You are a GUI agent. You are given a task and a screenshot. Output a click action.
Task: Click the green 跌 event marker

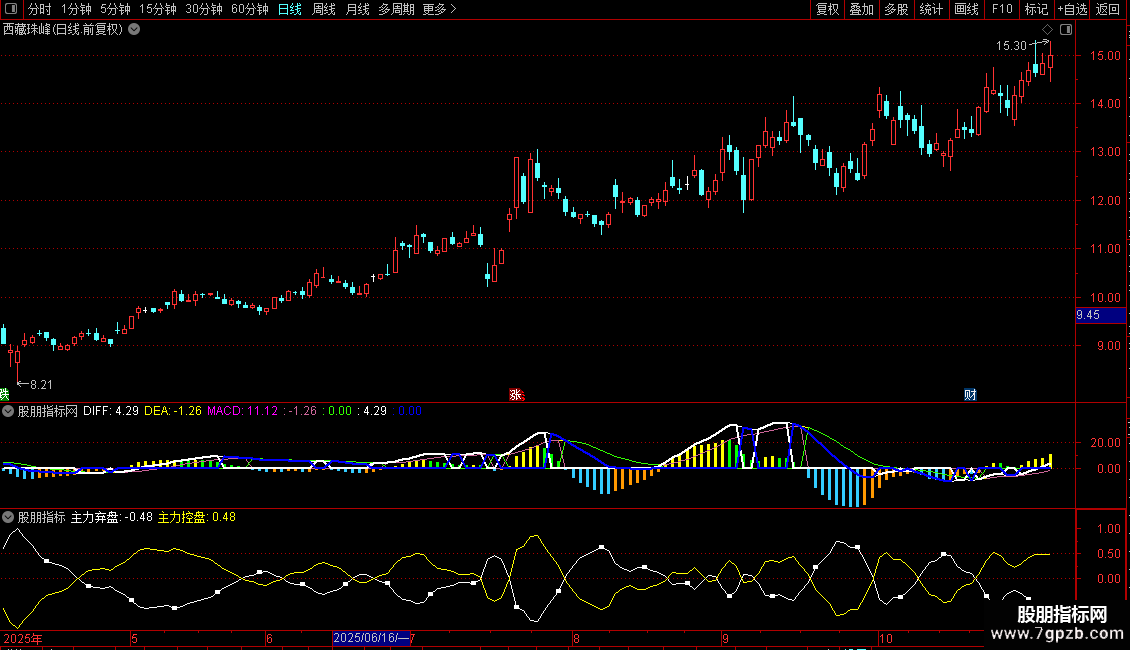point(4,394)
